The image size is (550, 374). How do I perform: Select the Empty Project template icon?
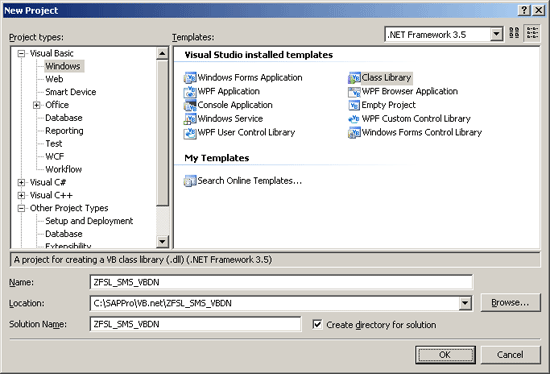pyautogui.click(x=354, y=105)
